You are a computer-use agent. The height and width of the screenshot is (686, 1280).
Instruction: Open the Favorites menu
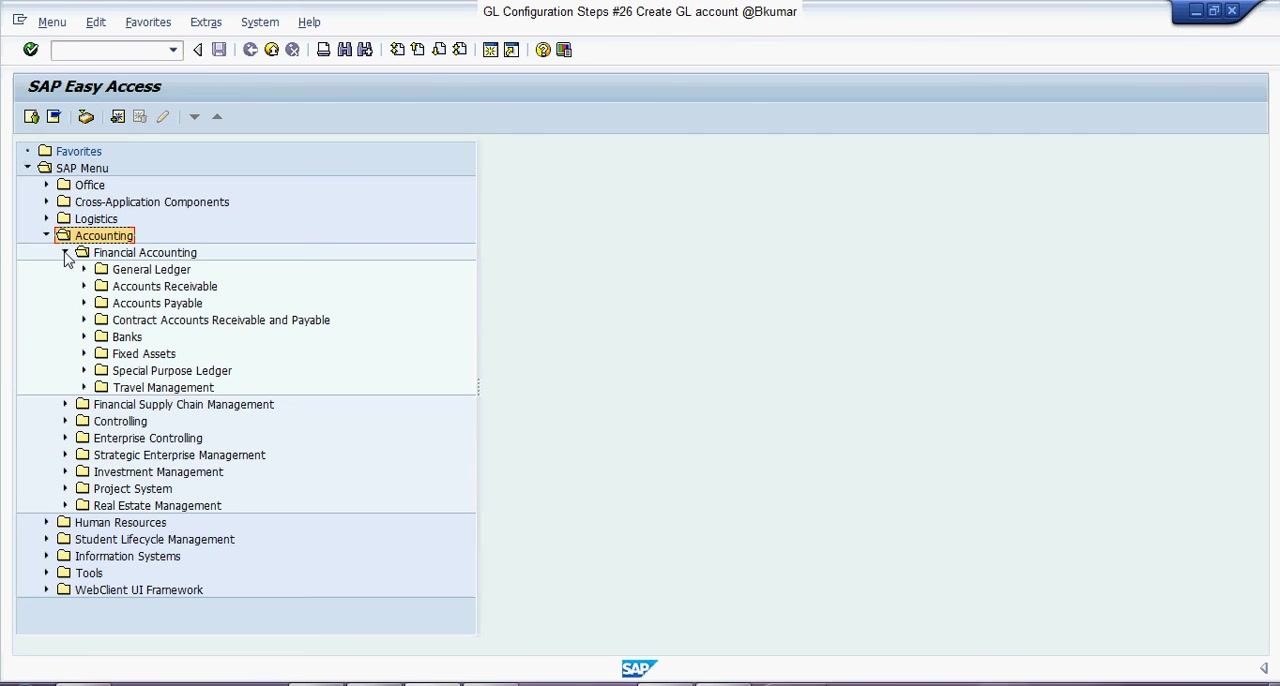[148, 22]
